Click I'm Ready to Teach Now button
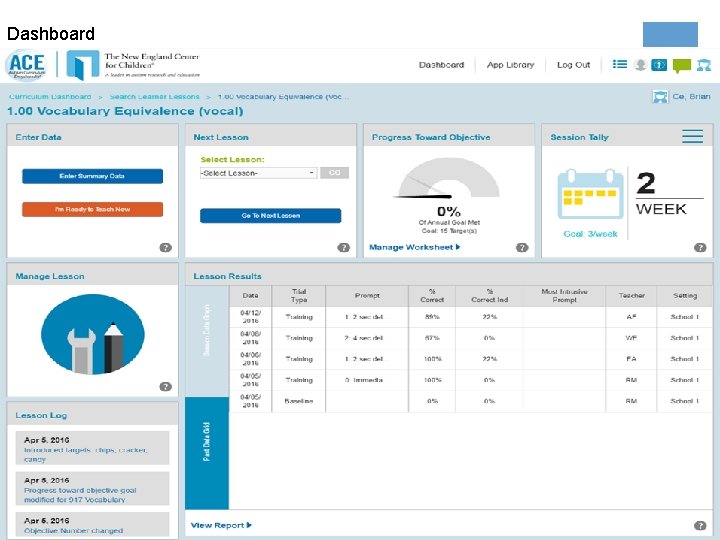Image resolution: width=720 pixels, height=540 pixels. click(92, 209)
